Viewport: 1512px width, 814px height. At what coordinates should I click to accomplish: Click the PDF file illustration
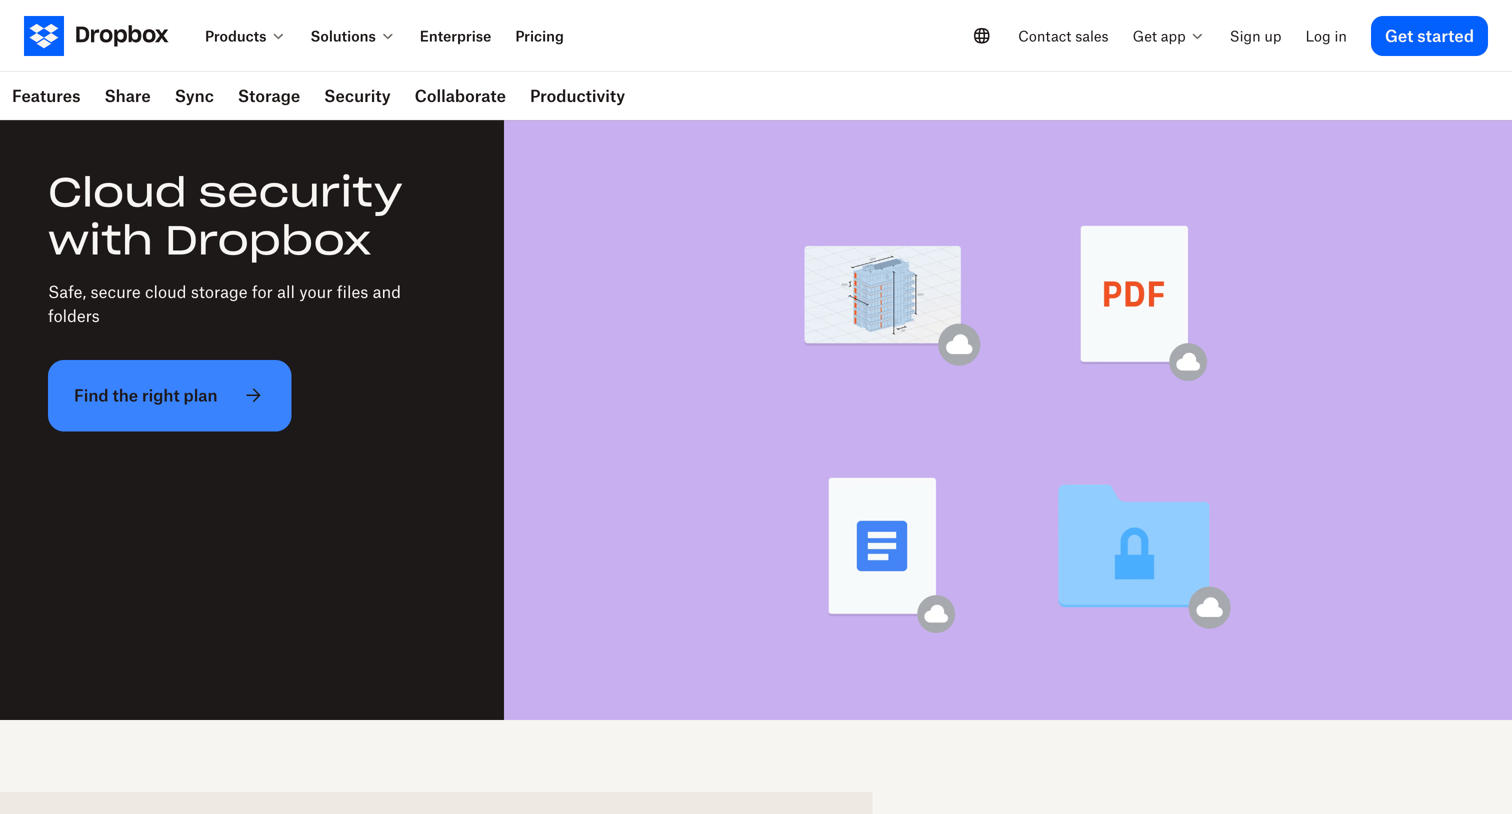1134,294
